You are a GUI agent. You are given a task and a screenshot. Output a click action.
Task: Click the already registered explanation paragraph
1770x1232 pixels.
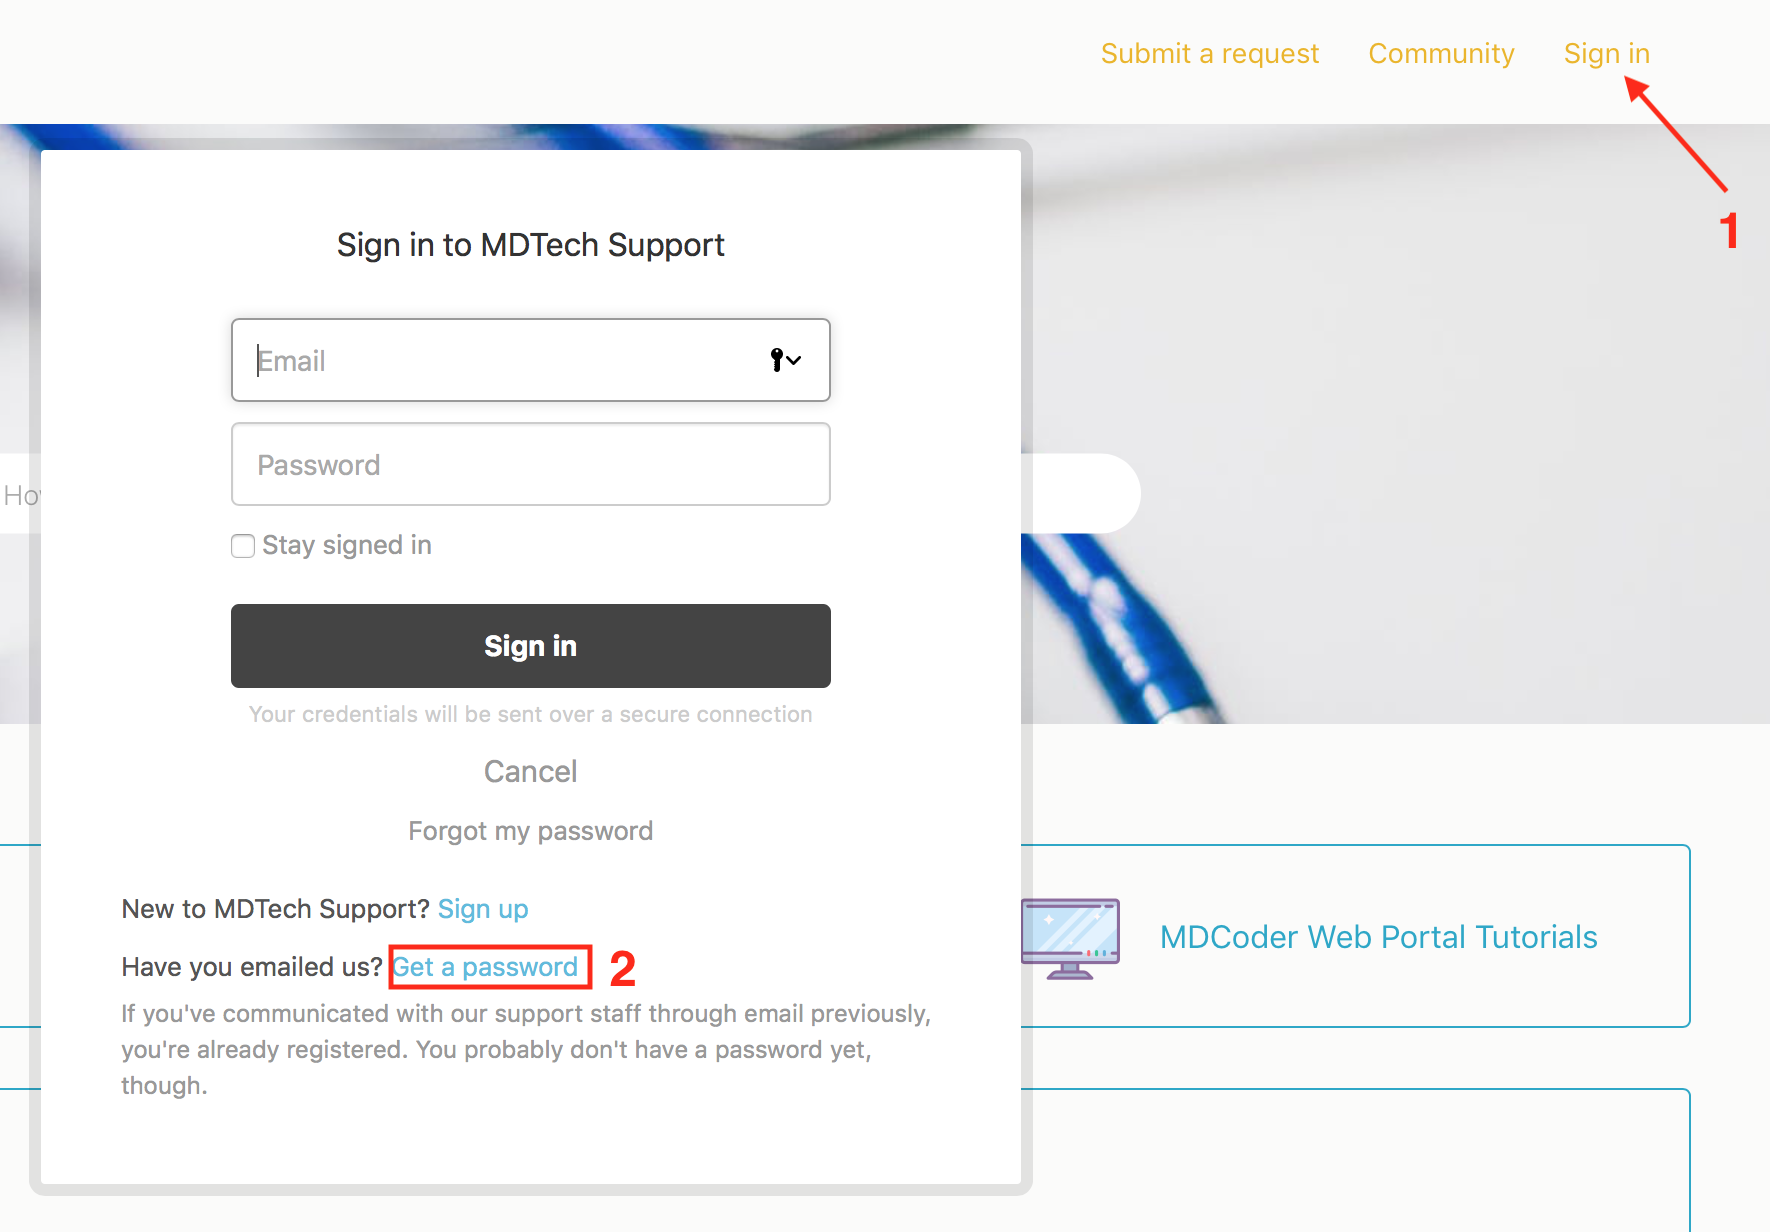tap(525, 1049)
